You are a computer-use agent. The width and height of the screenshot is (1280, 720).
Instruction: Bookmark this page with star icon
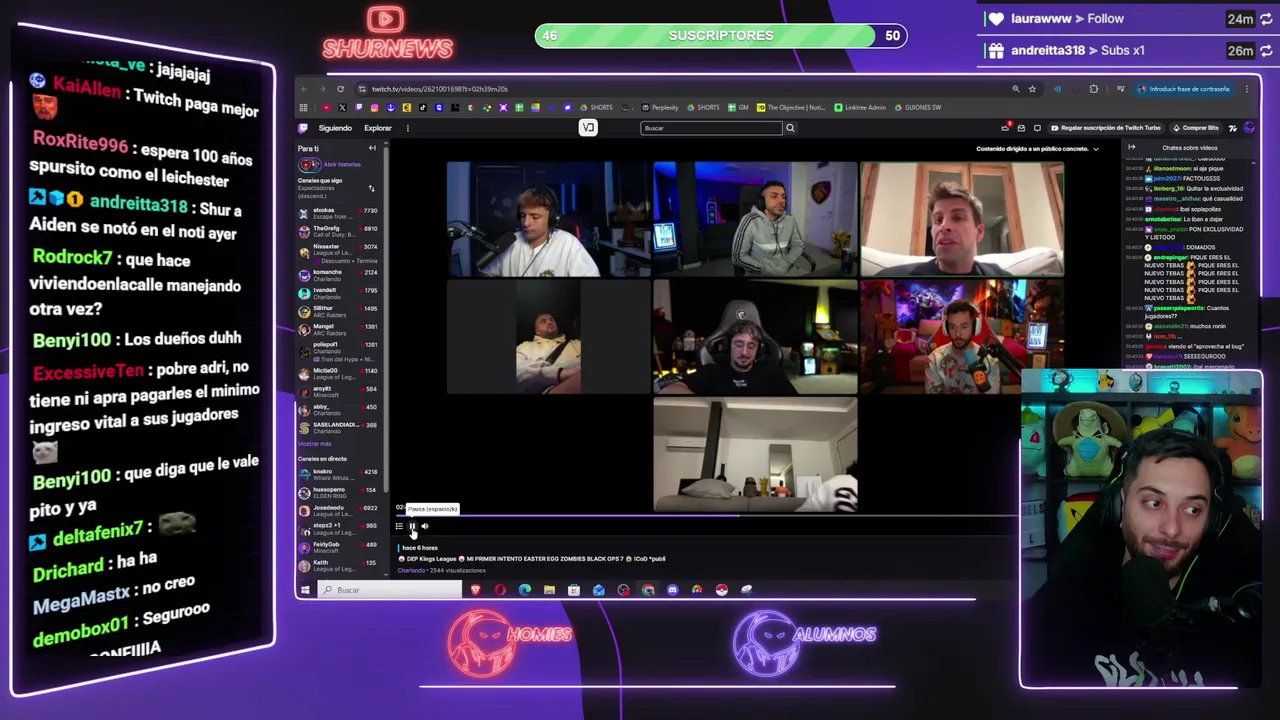tap(1032, 89)
